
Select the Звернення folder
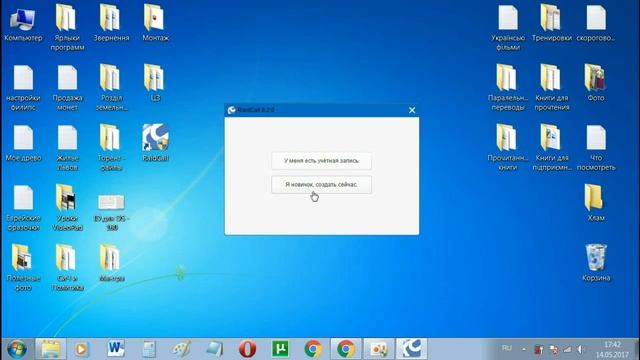tap(111, 23)
